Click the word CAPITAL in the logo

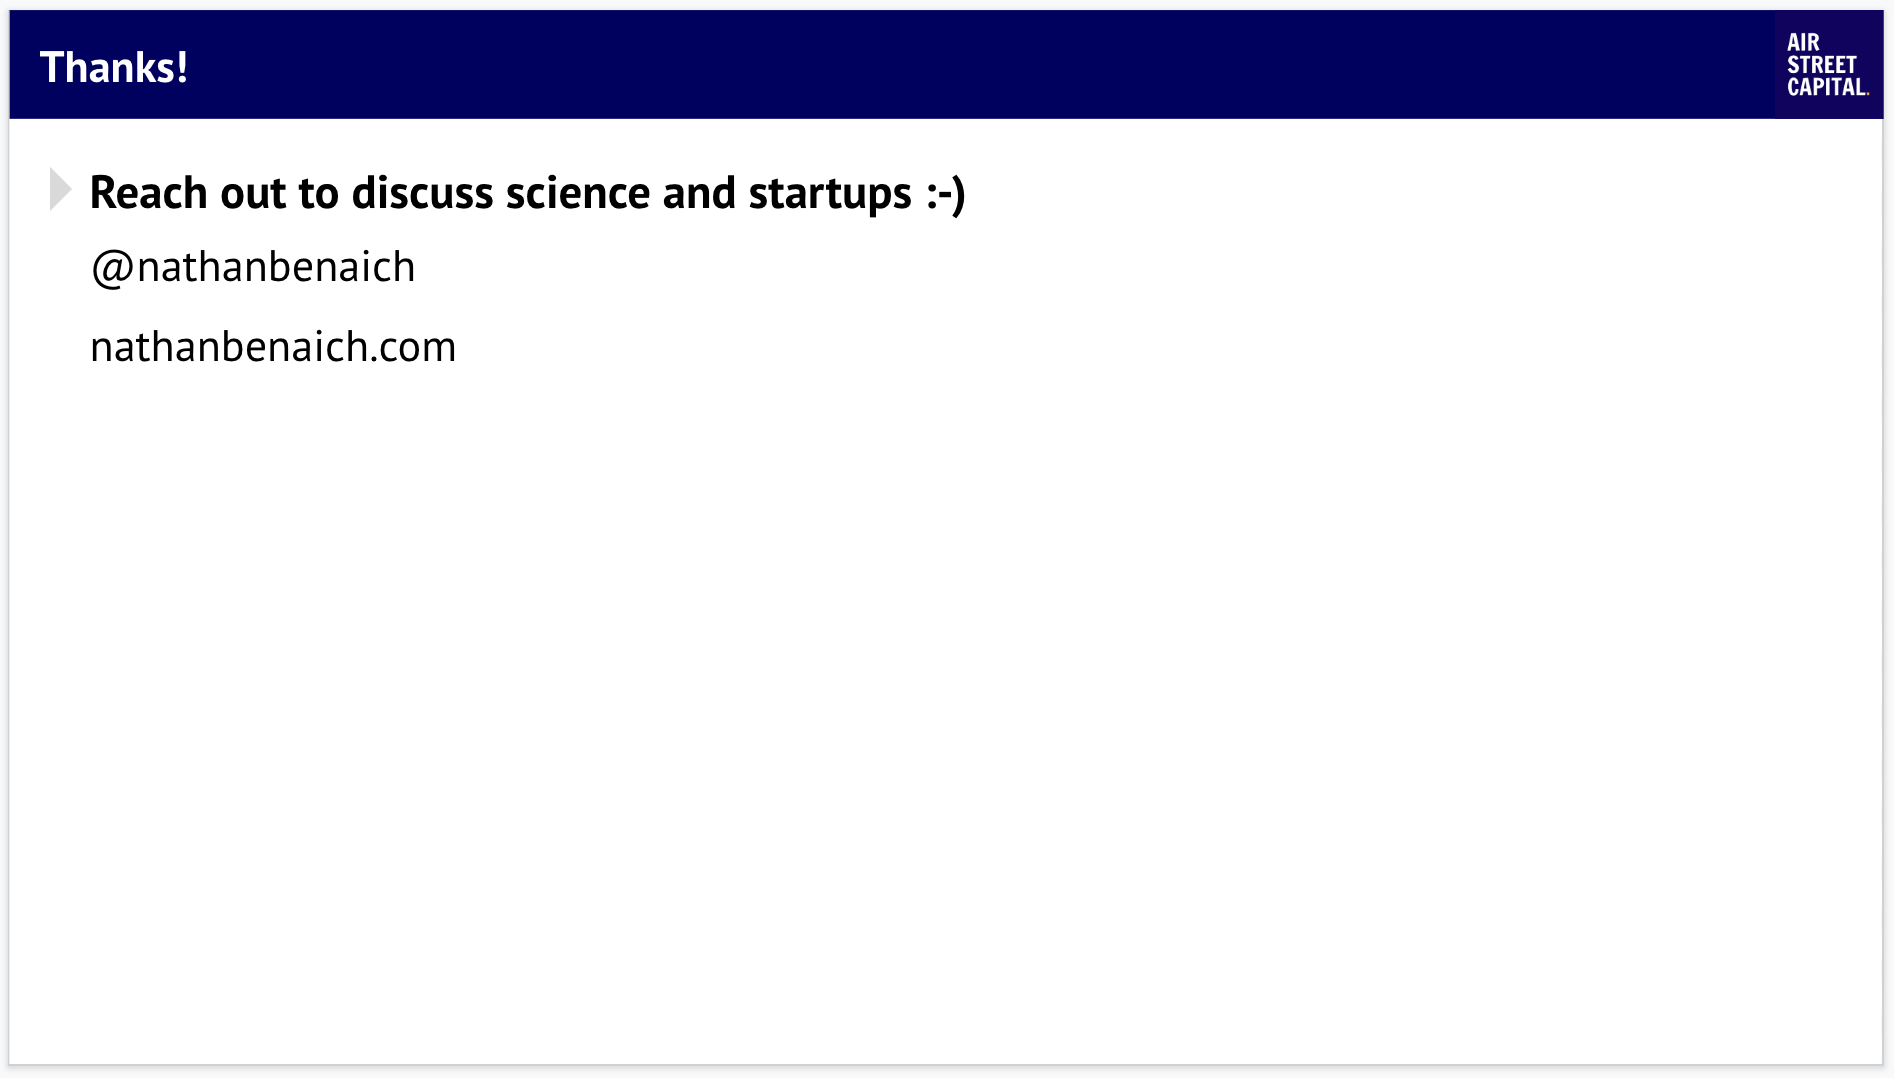1826,87
